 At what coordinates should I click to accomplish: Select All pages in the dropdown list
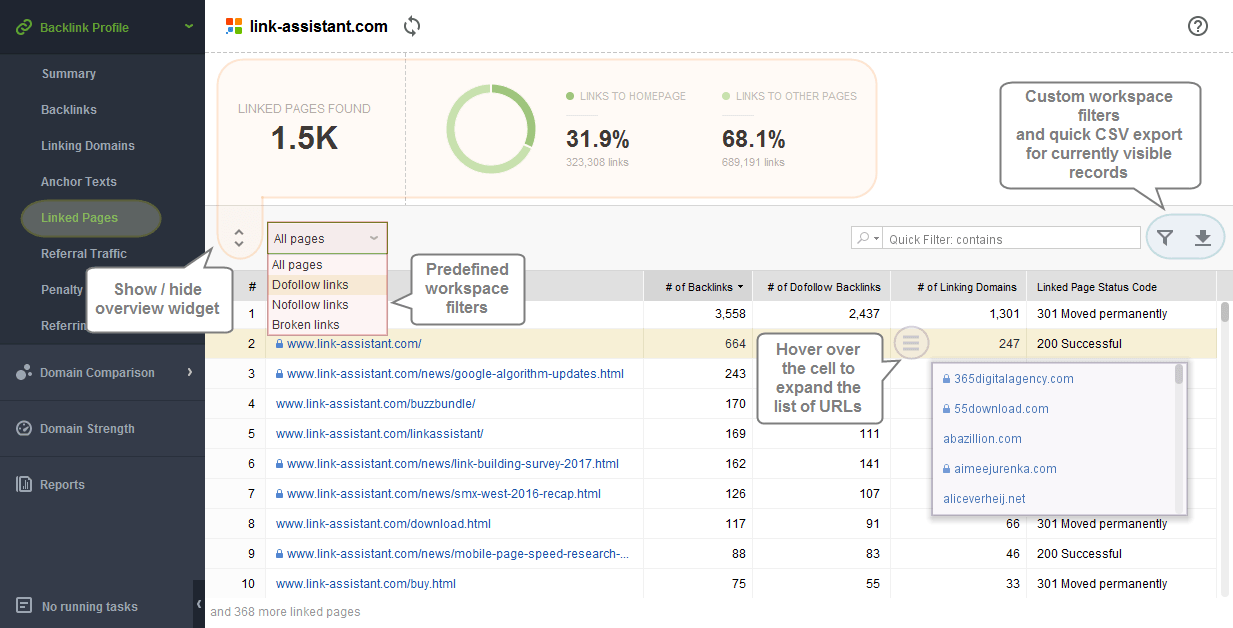327,265
